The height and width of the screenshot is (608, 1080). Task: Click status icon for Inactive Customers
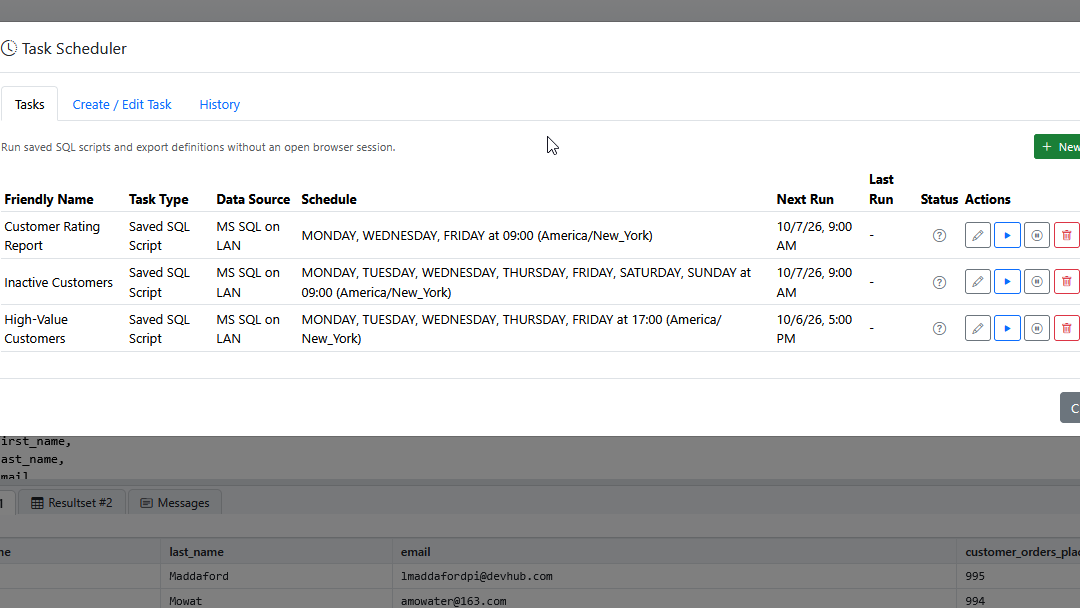[x=939, y=282]
